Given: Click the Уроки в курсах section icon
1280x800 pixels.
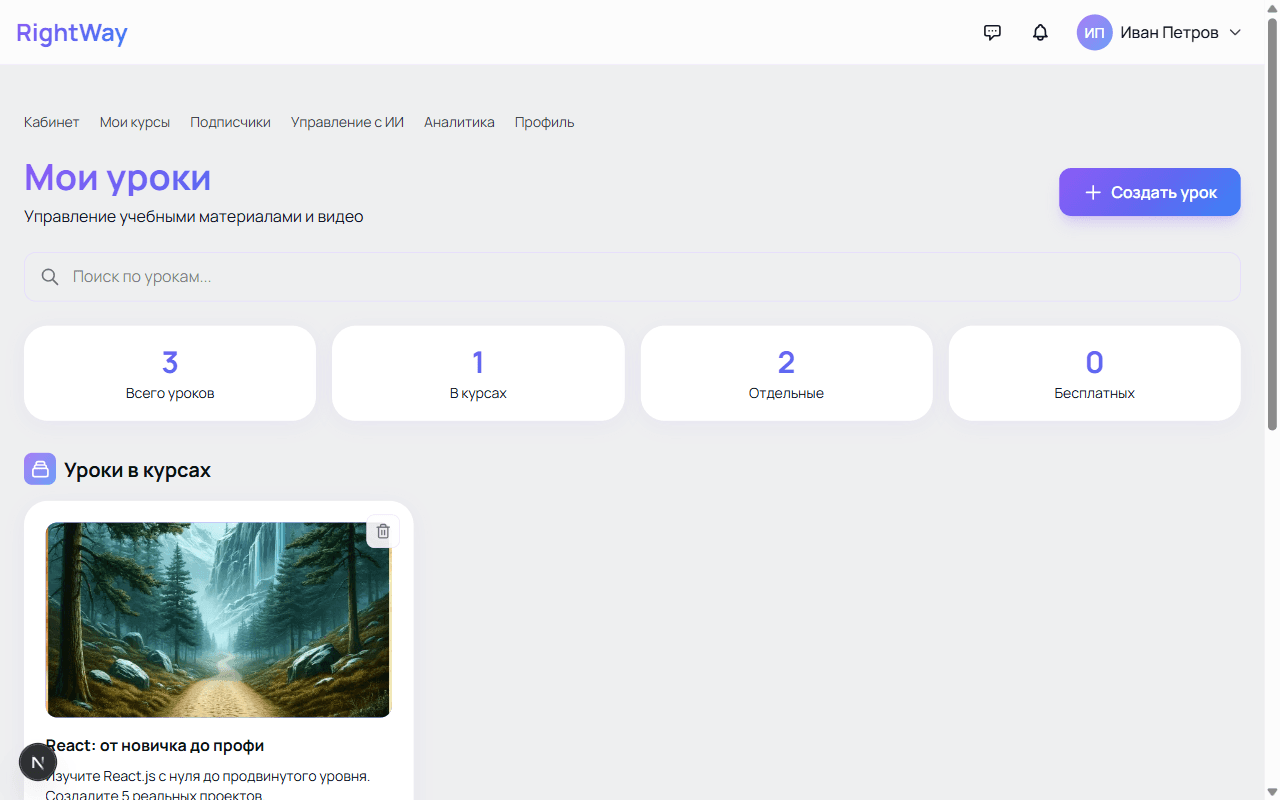Looking at the screenshot, I should click(x=40, y=469).
